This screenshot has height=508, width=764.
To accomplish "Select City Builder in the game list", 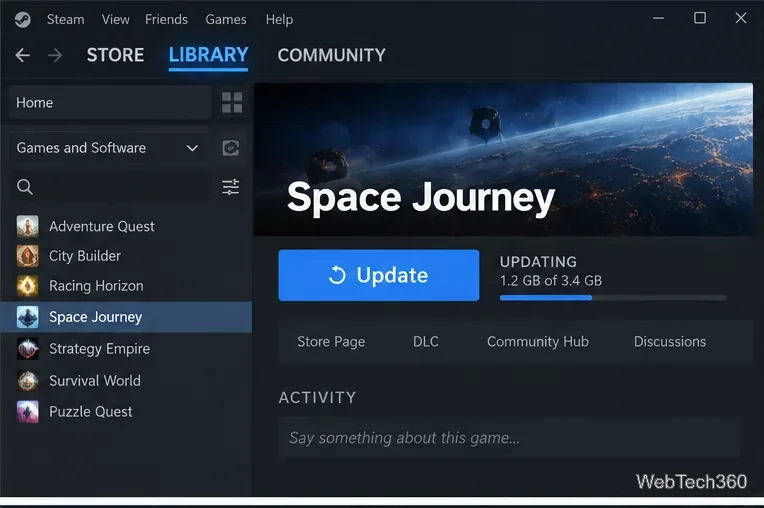I will (126, 256).
